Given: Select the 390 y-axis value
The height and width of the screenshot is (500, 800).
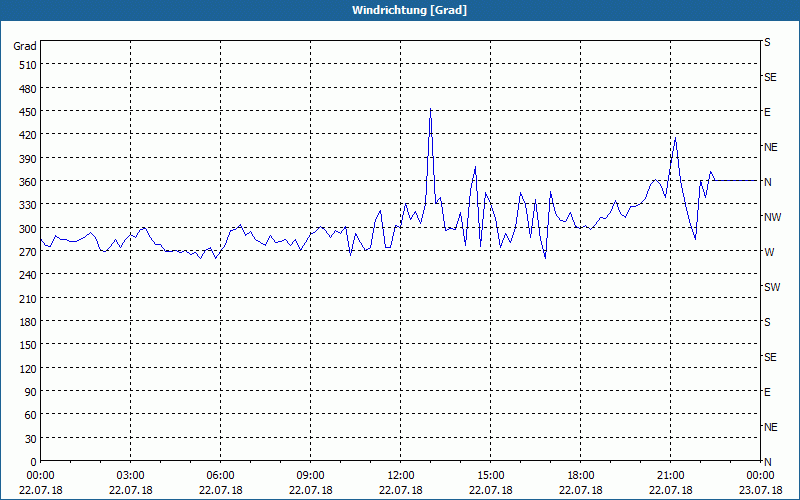Looking at the screenshot, I should [28, 159].
